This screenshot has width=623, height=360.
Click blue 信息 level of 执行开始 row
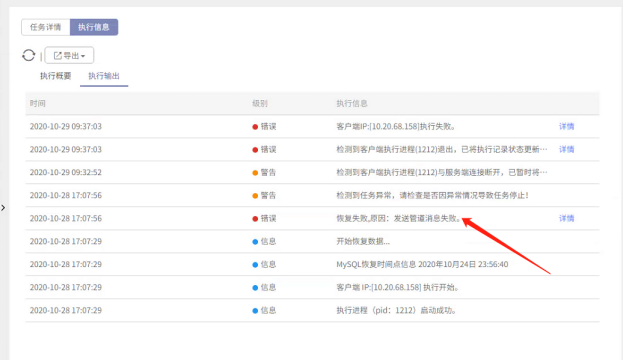264,287
